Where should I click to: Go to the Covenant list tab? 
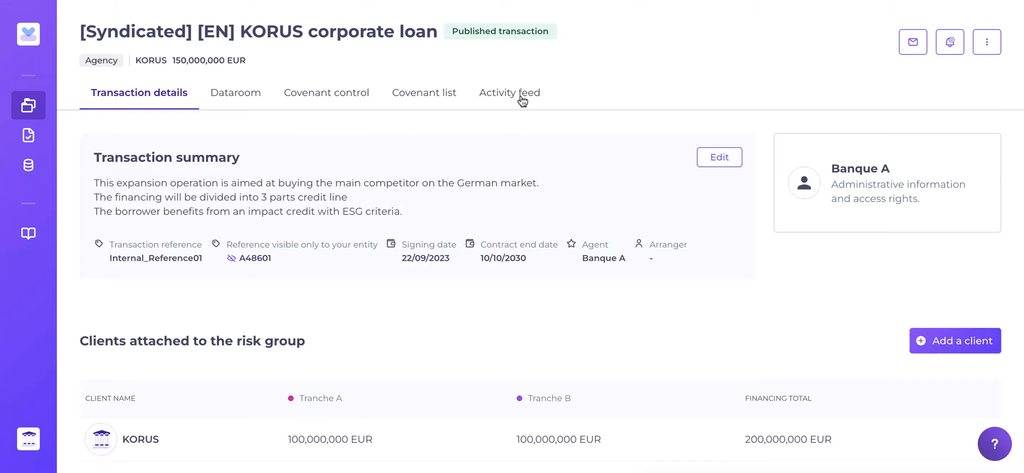[x=424, y=93]
